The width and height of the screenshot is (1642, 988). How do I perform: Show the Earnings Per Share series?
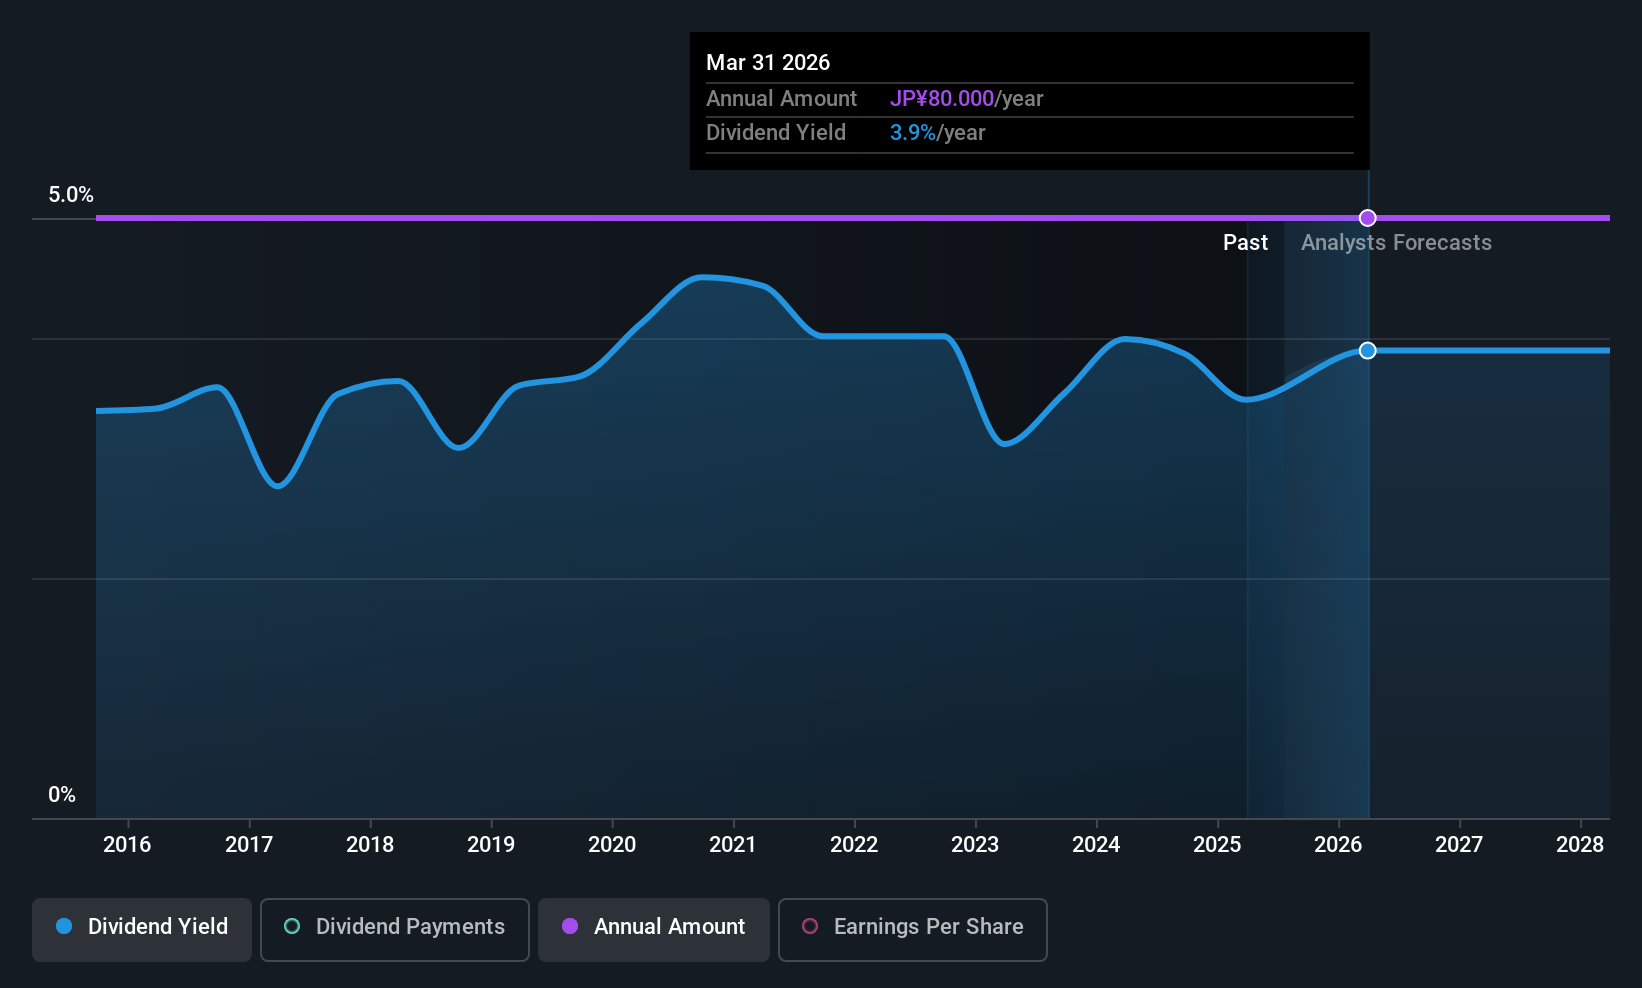[x=913, y=930]
